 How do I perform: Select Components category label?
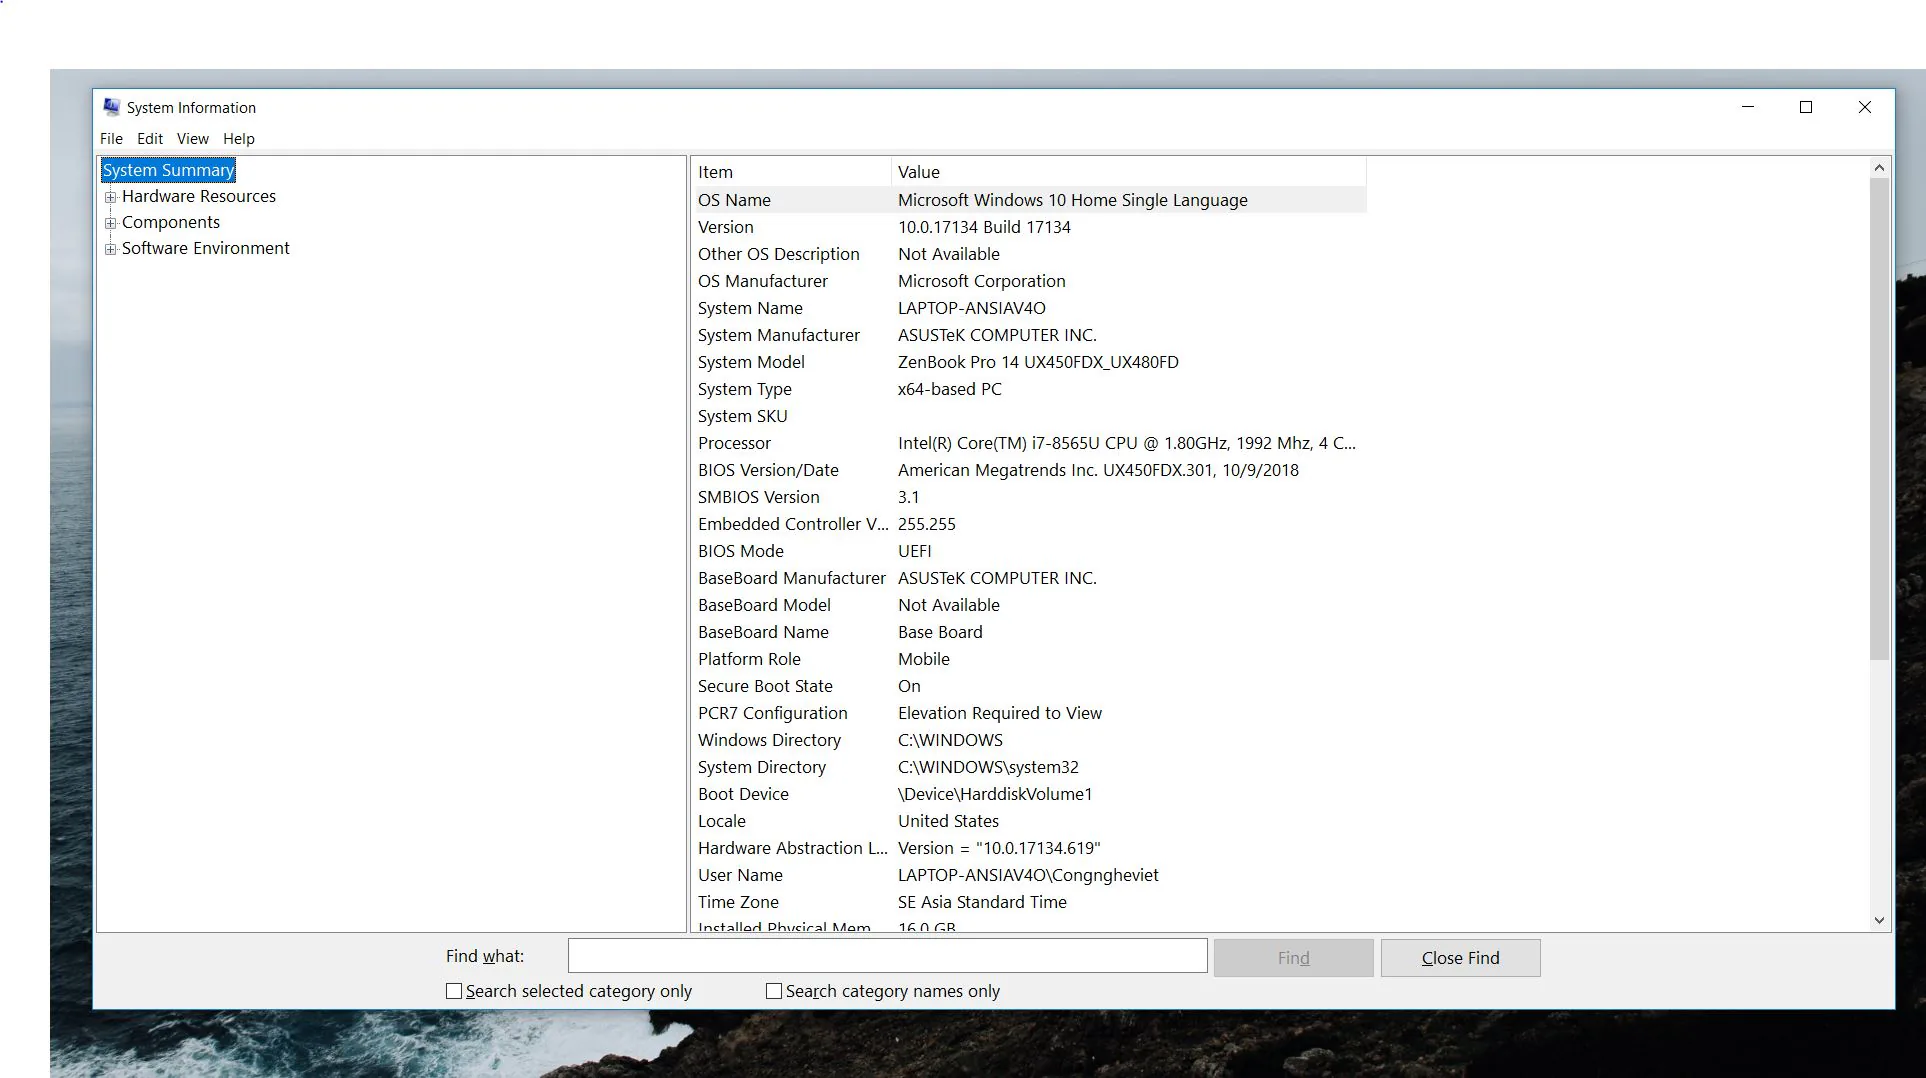pos(171,222)
